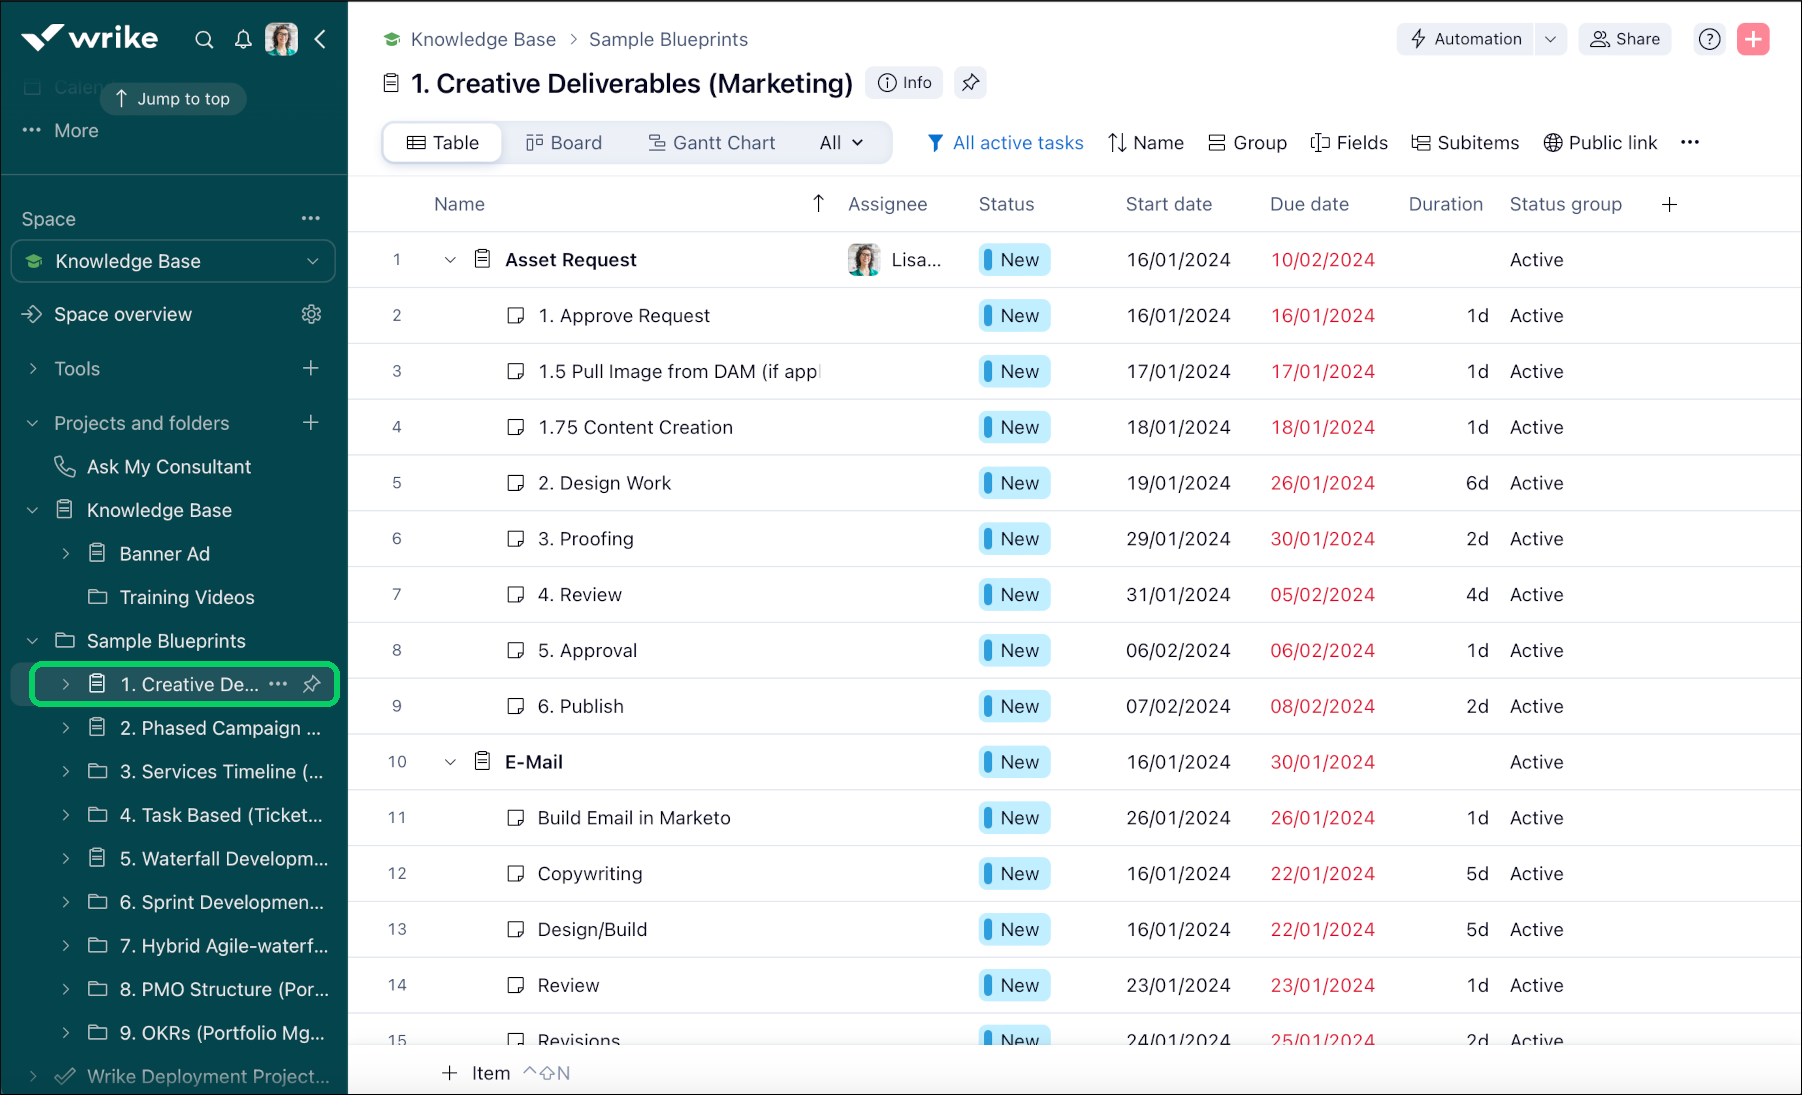This screenshot has width=1802, height=1095.
Task: Click the New status of Design Work
Action: (1014, 483)
